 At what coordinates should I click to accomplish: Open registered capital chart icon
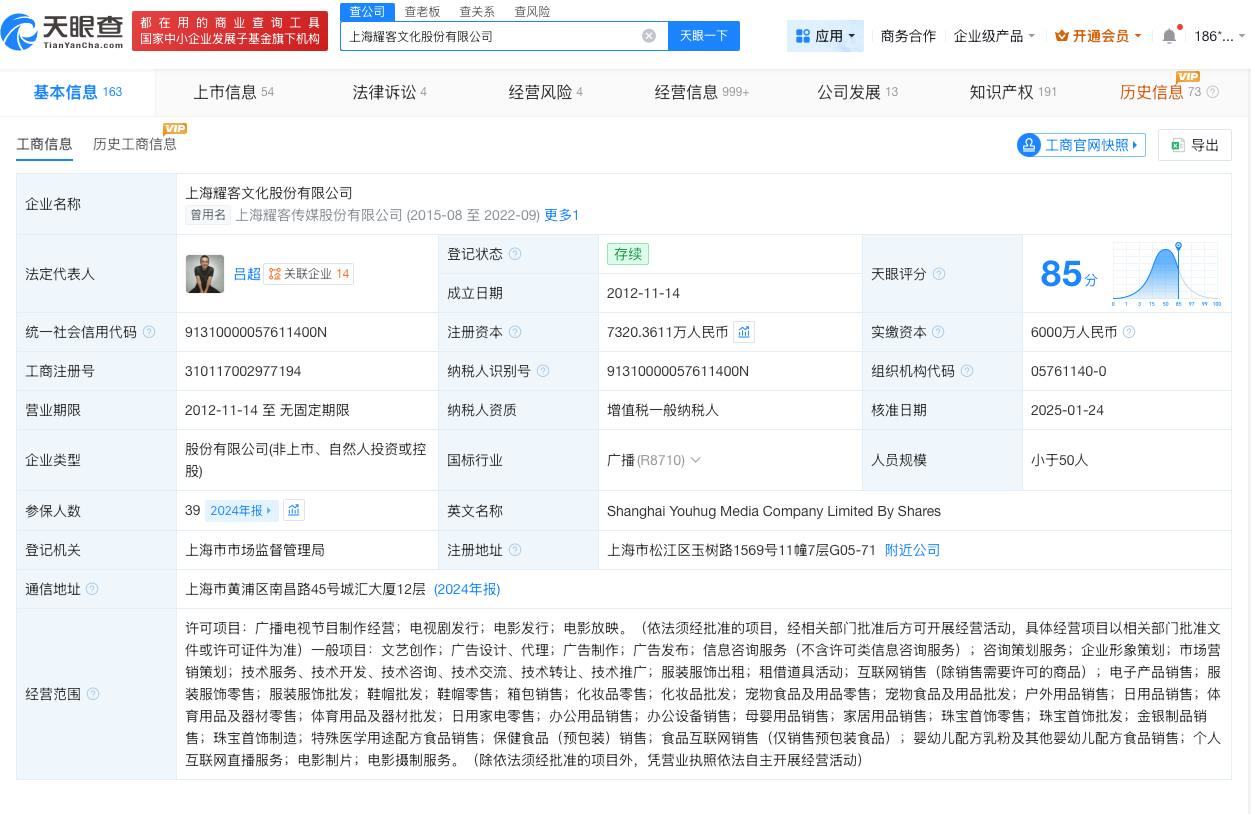tap(744, 332)
